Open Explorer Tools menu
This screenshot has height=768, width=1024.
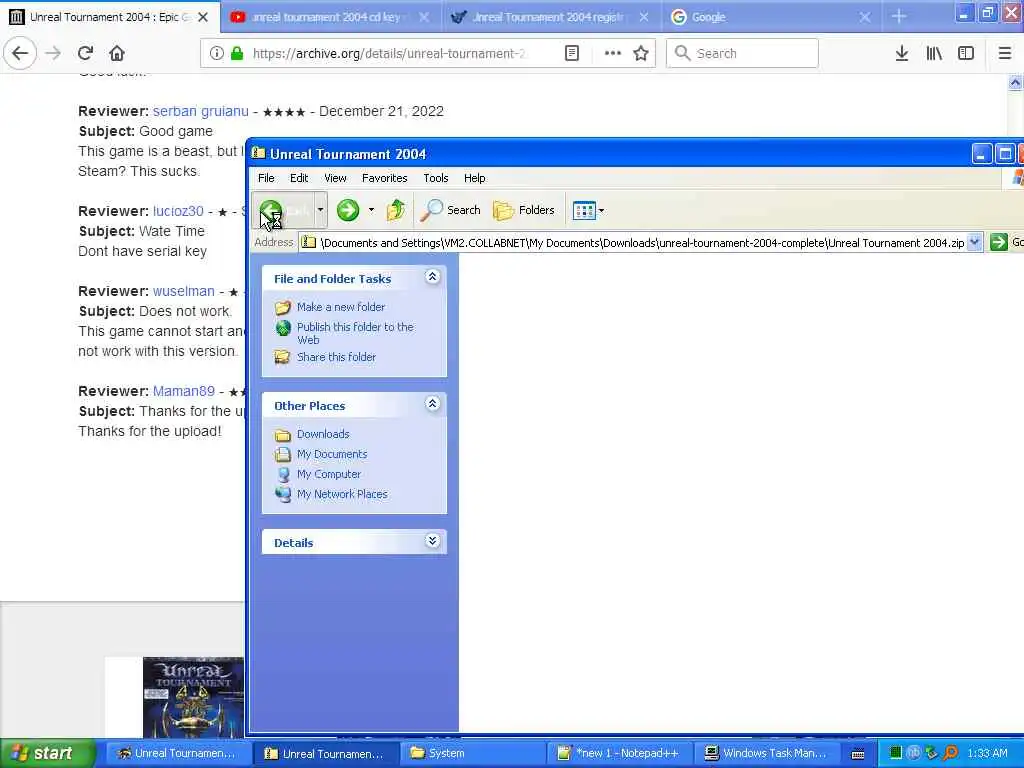click(436, 178)
